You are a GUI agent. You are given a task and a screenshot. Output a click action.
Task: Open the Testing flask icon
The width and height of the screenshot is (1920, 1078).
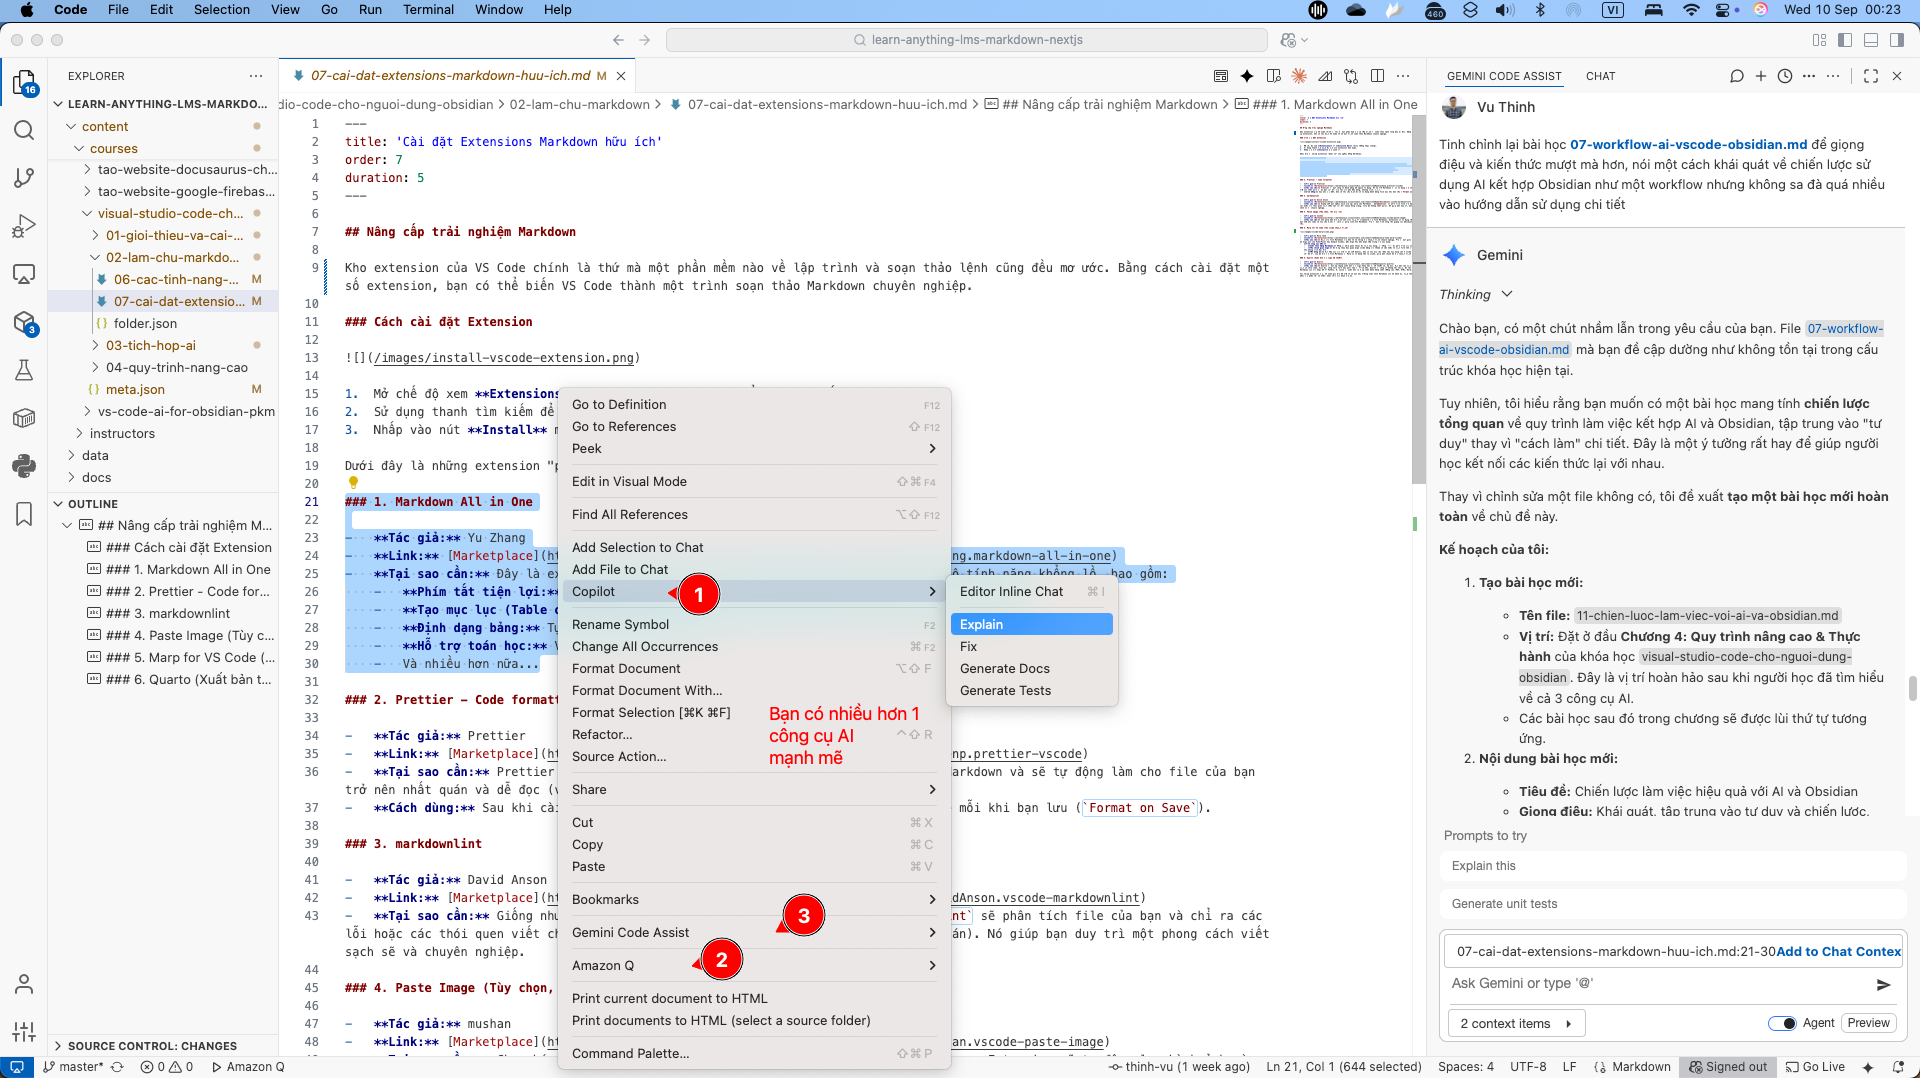pos(24,370)
